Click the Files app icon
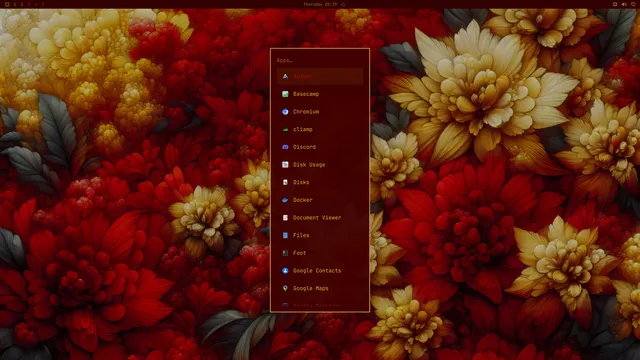The image size is (640, 360). point(285,235)
